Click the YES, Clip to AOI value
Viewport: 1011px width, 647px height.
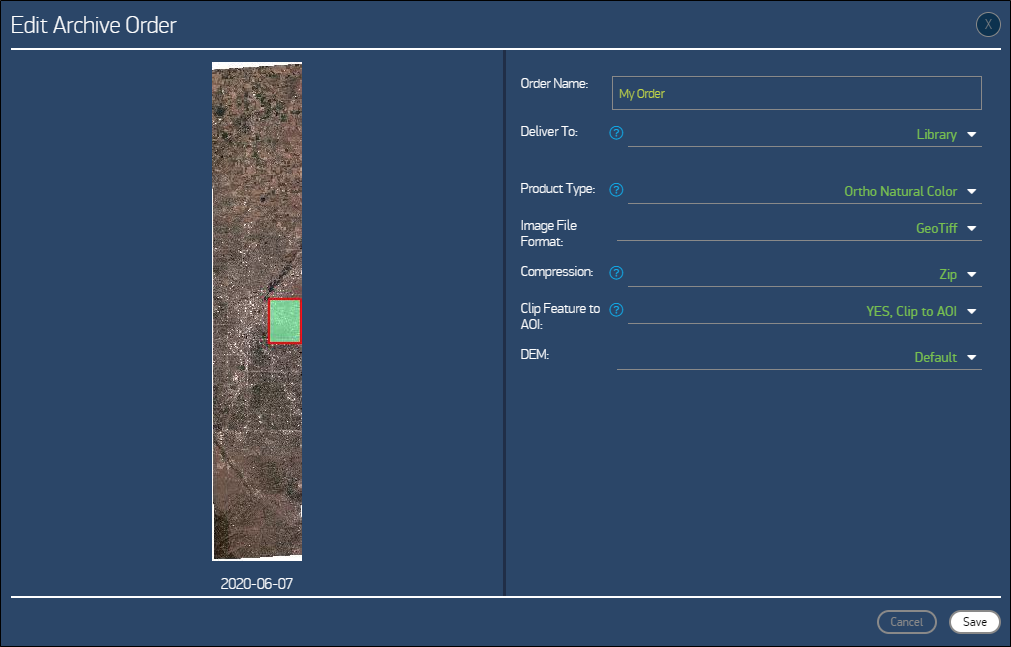[x=912, y=311]
